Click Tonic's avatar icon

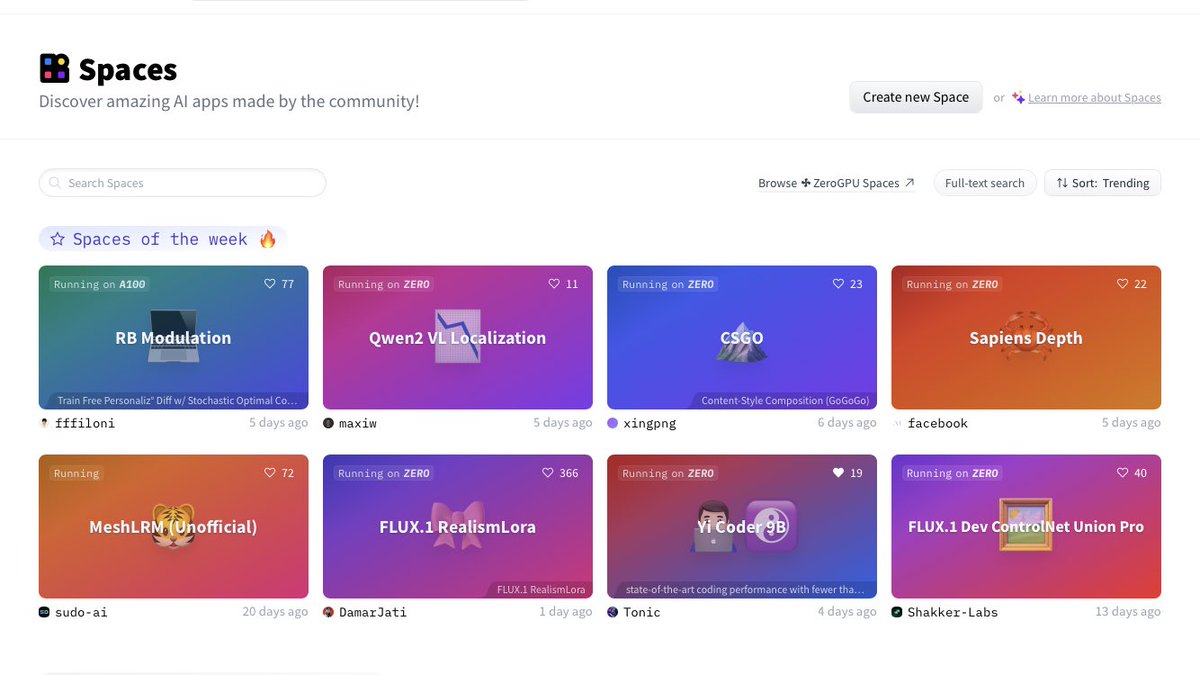tap(613, 612)
